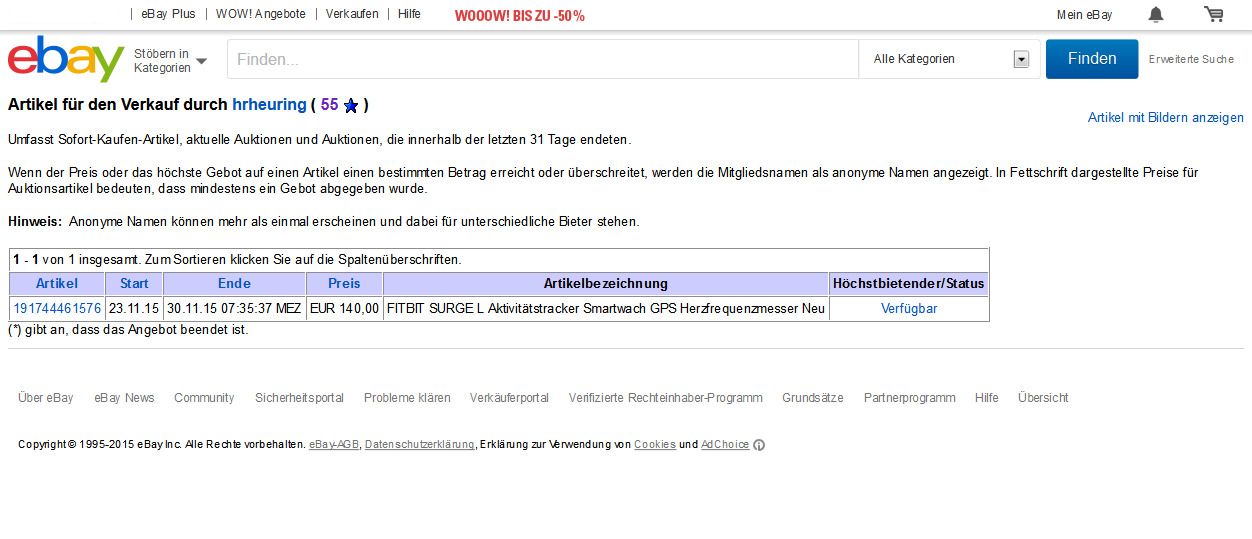Click the AdChoice info icon
The width and height of the screenshot is (1252, 539).
[x=759, y=445]
